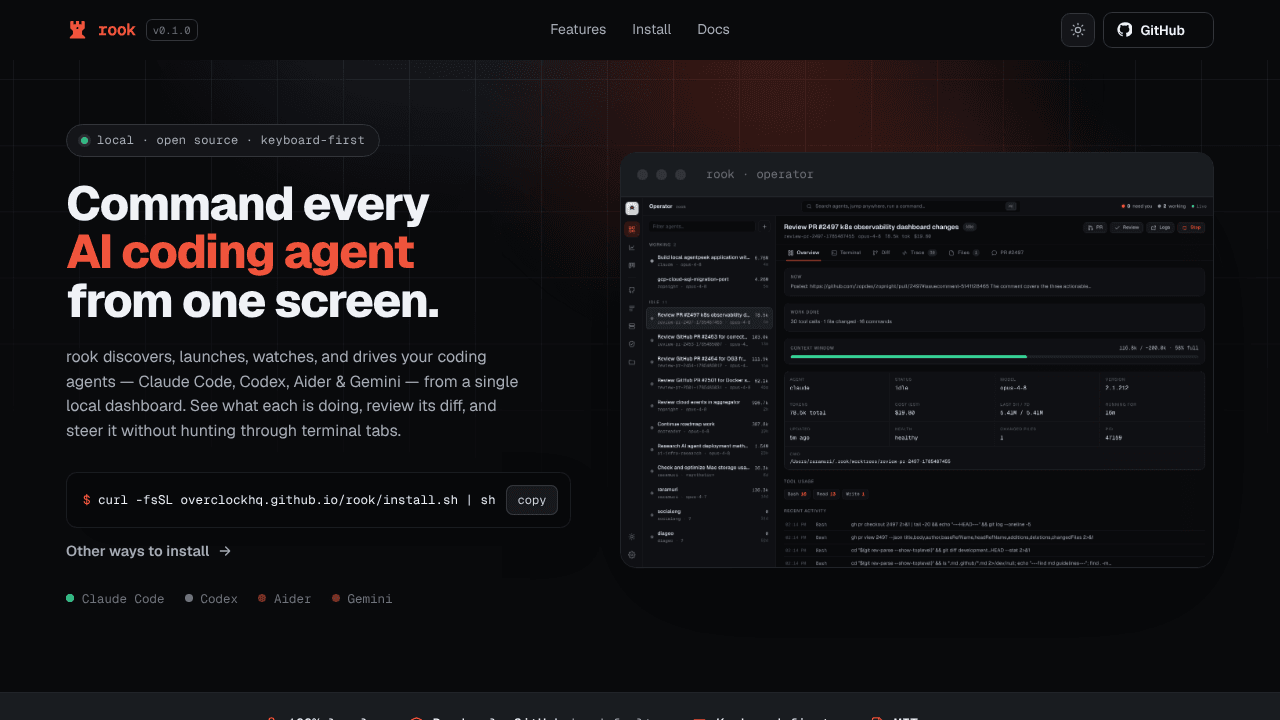This screenshot has width=1280, height=720.
Task: Go to the Features section
Action: tap(578, 30)
